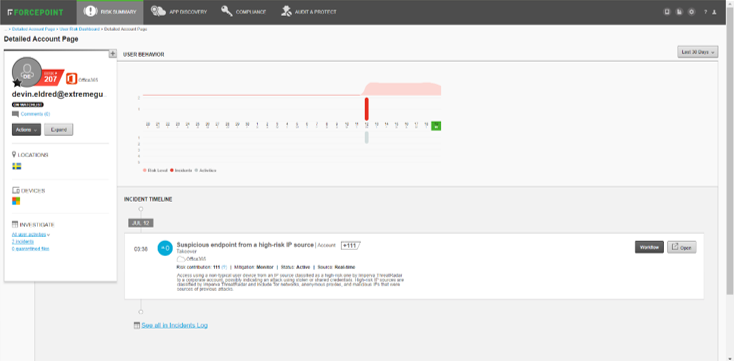The height and width of the screenshot is (361, 734).
Task: Click the Office365 icon beside risk score
Action: click(71, 79)
